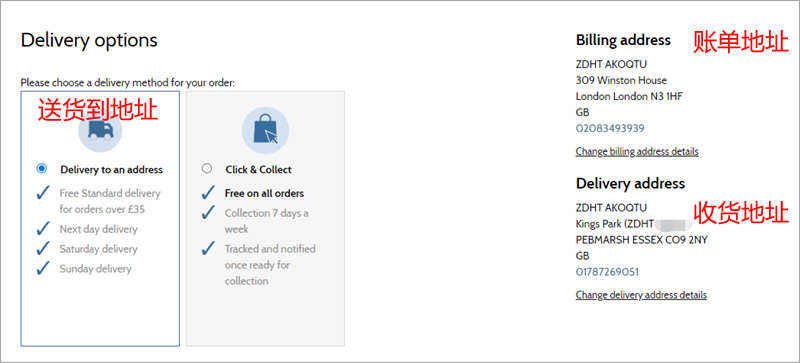Click the Delivery to an address label

coord(111,170)
